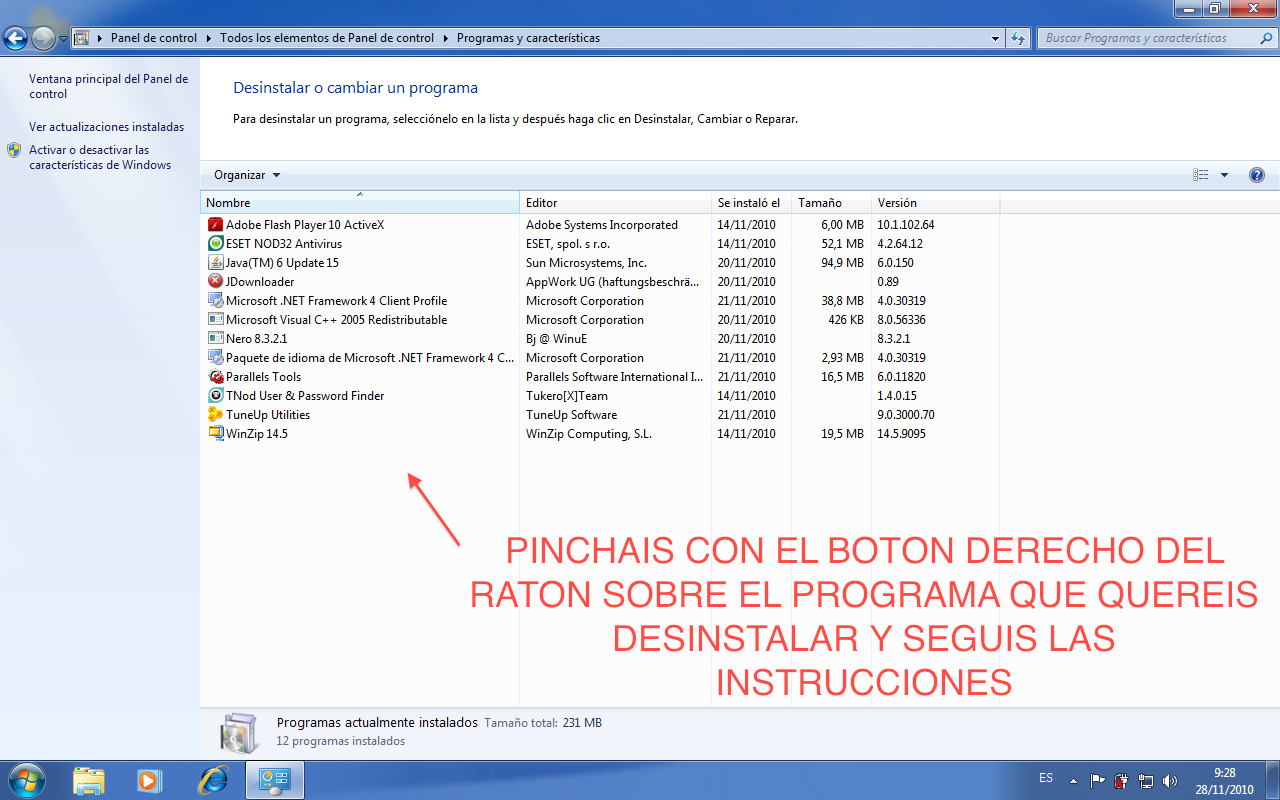Launch Windows Media Player from the taskbar
Viewport: 1280px width, 800px height.
click(x=149, y=779)
